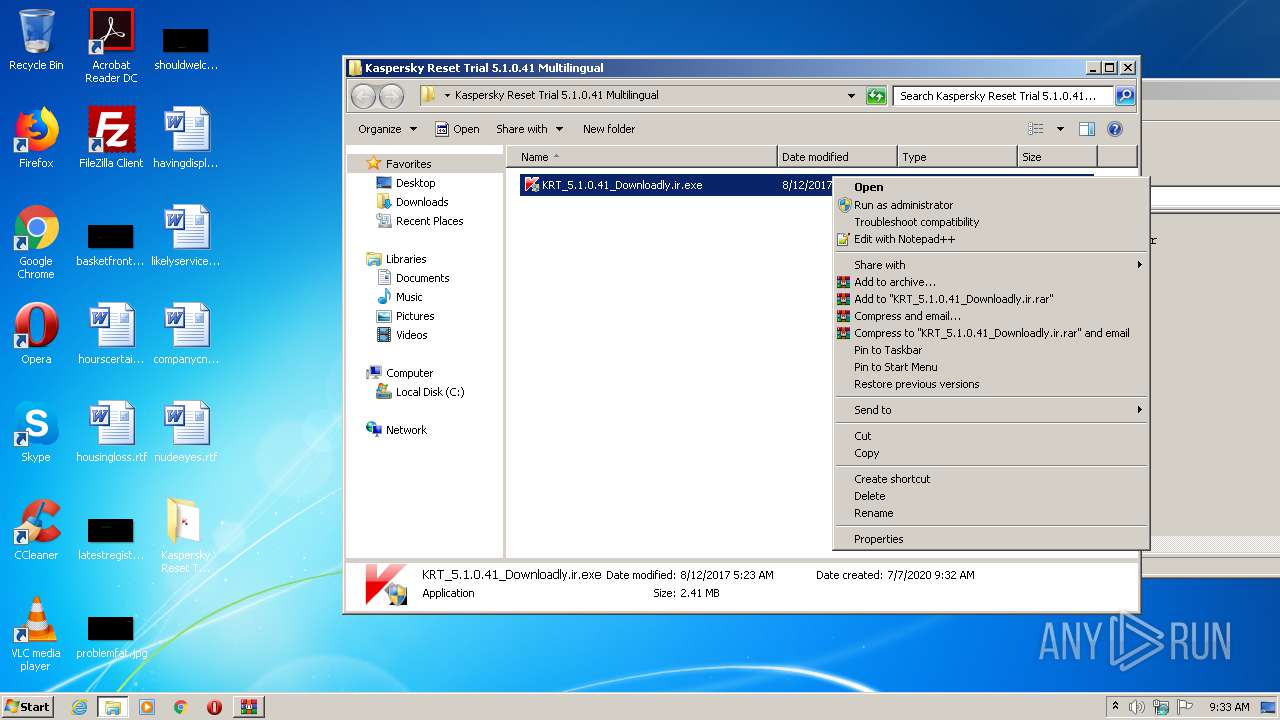Launch Google Chrome desktop shortcut
Screen dimensions: 1280x720
point(36,243)
